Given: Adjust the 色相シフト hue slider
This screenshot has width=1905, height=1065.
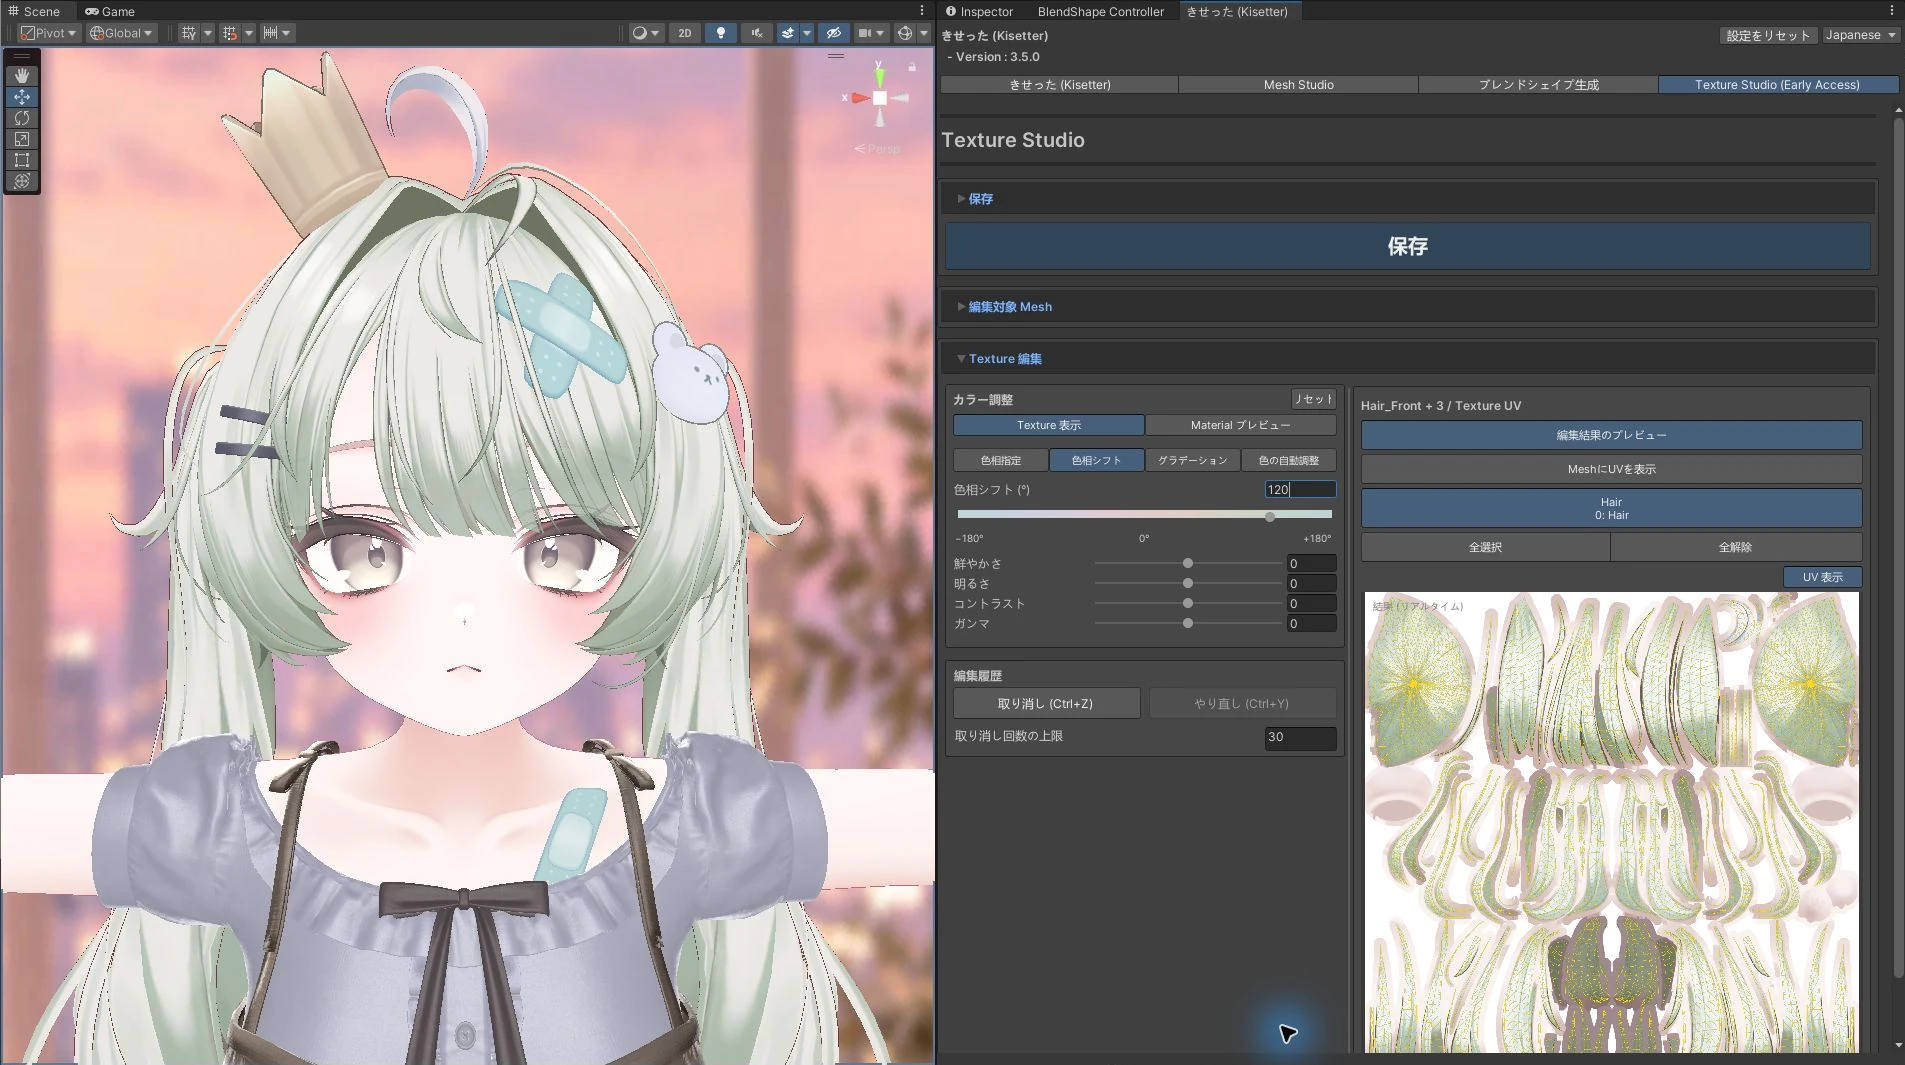Looking at the screenshot, I should [1144, 515].
